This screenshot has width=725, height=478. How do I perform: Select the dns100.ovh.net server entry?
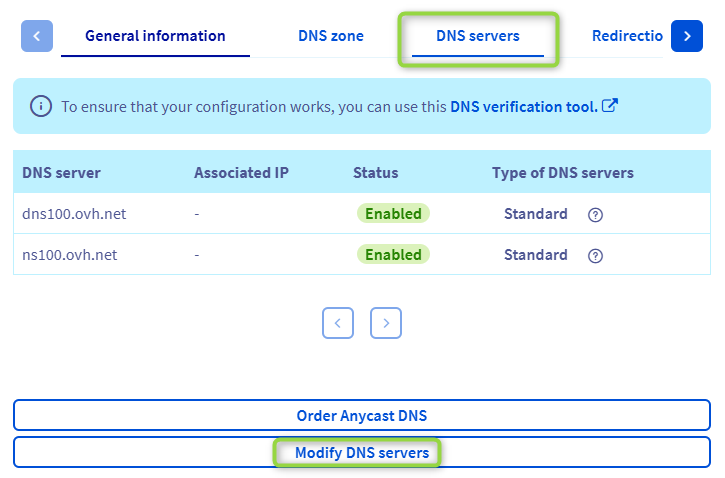point(74,214)
